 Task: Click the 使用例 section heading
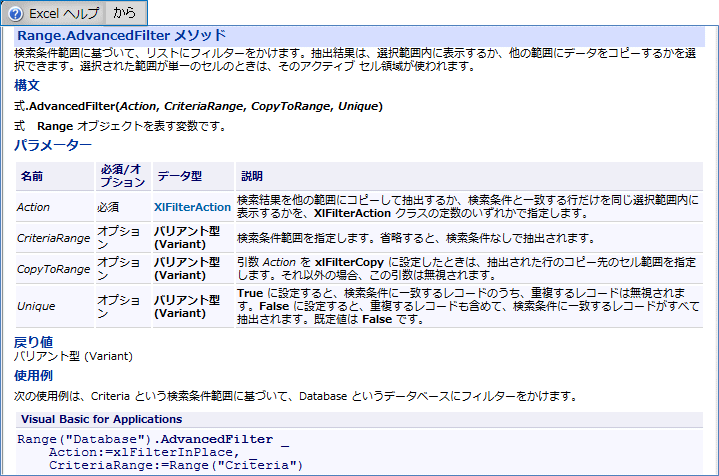point(33,376)
